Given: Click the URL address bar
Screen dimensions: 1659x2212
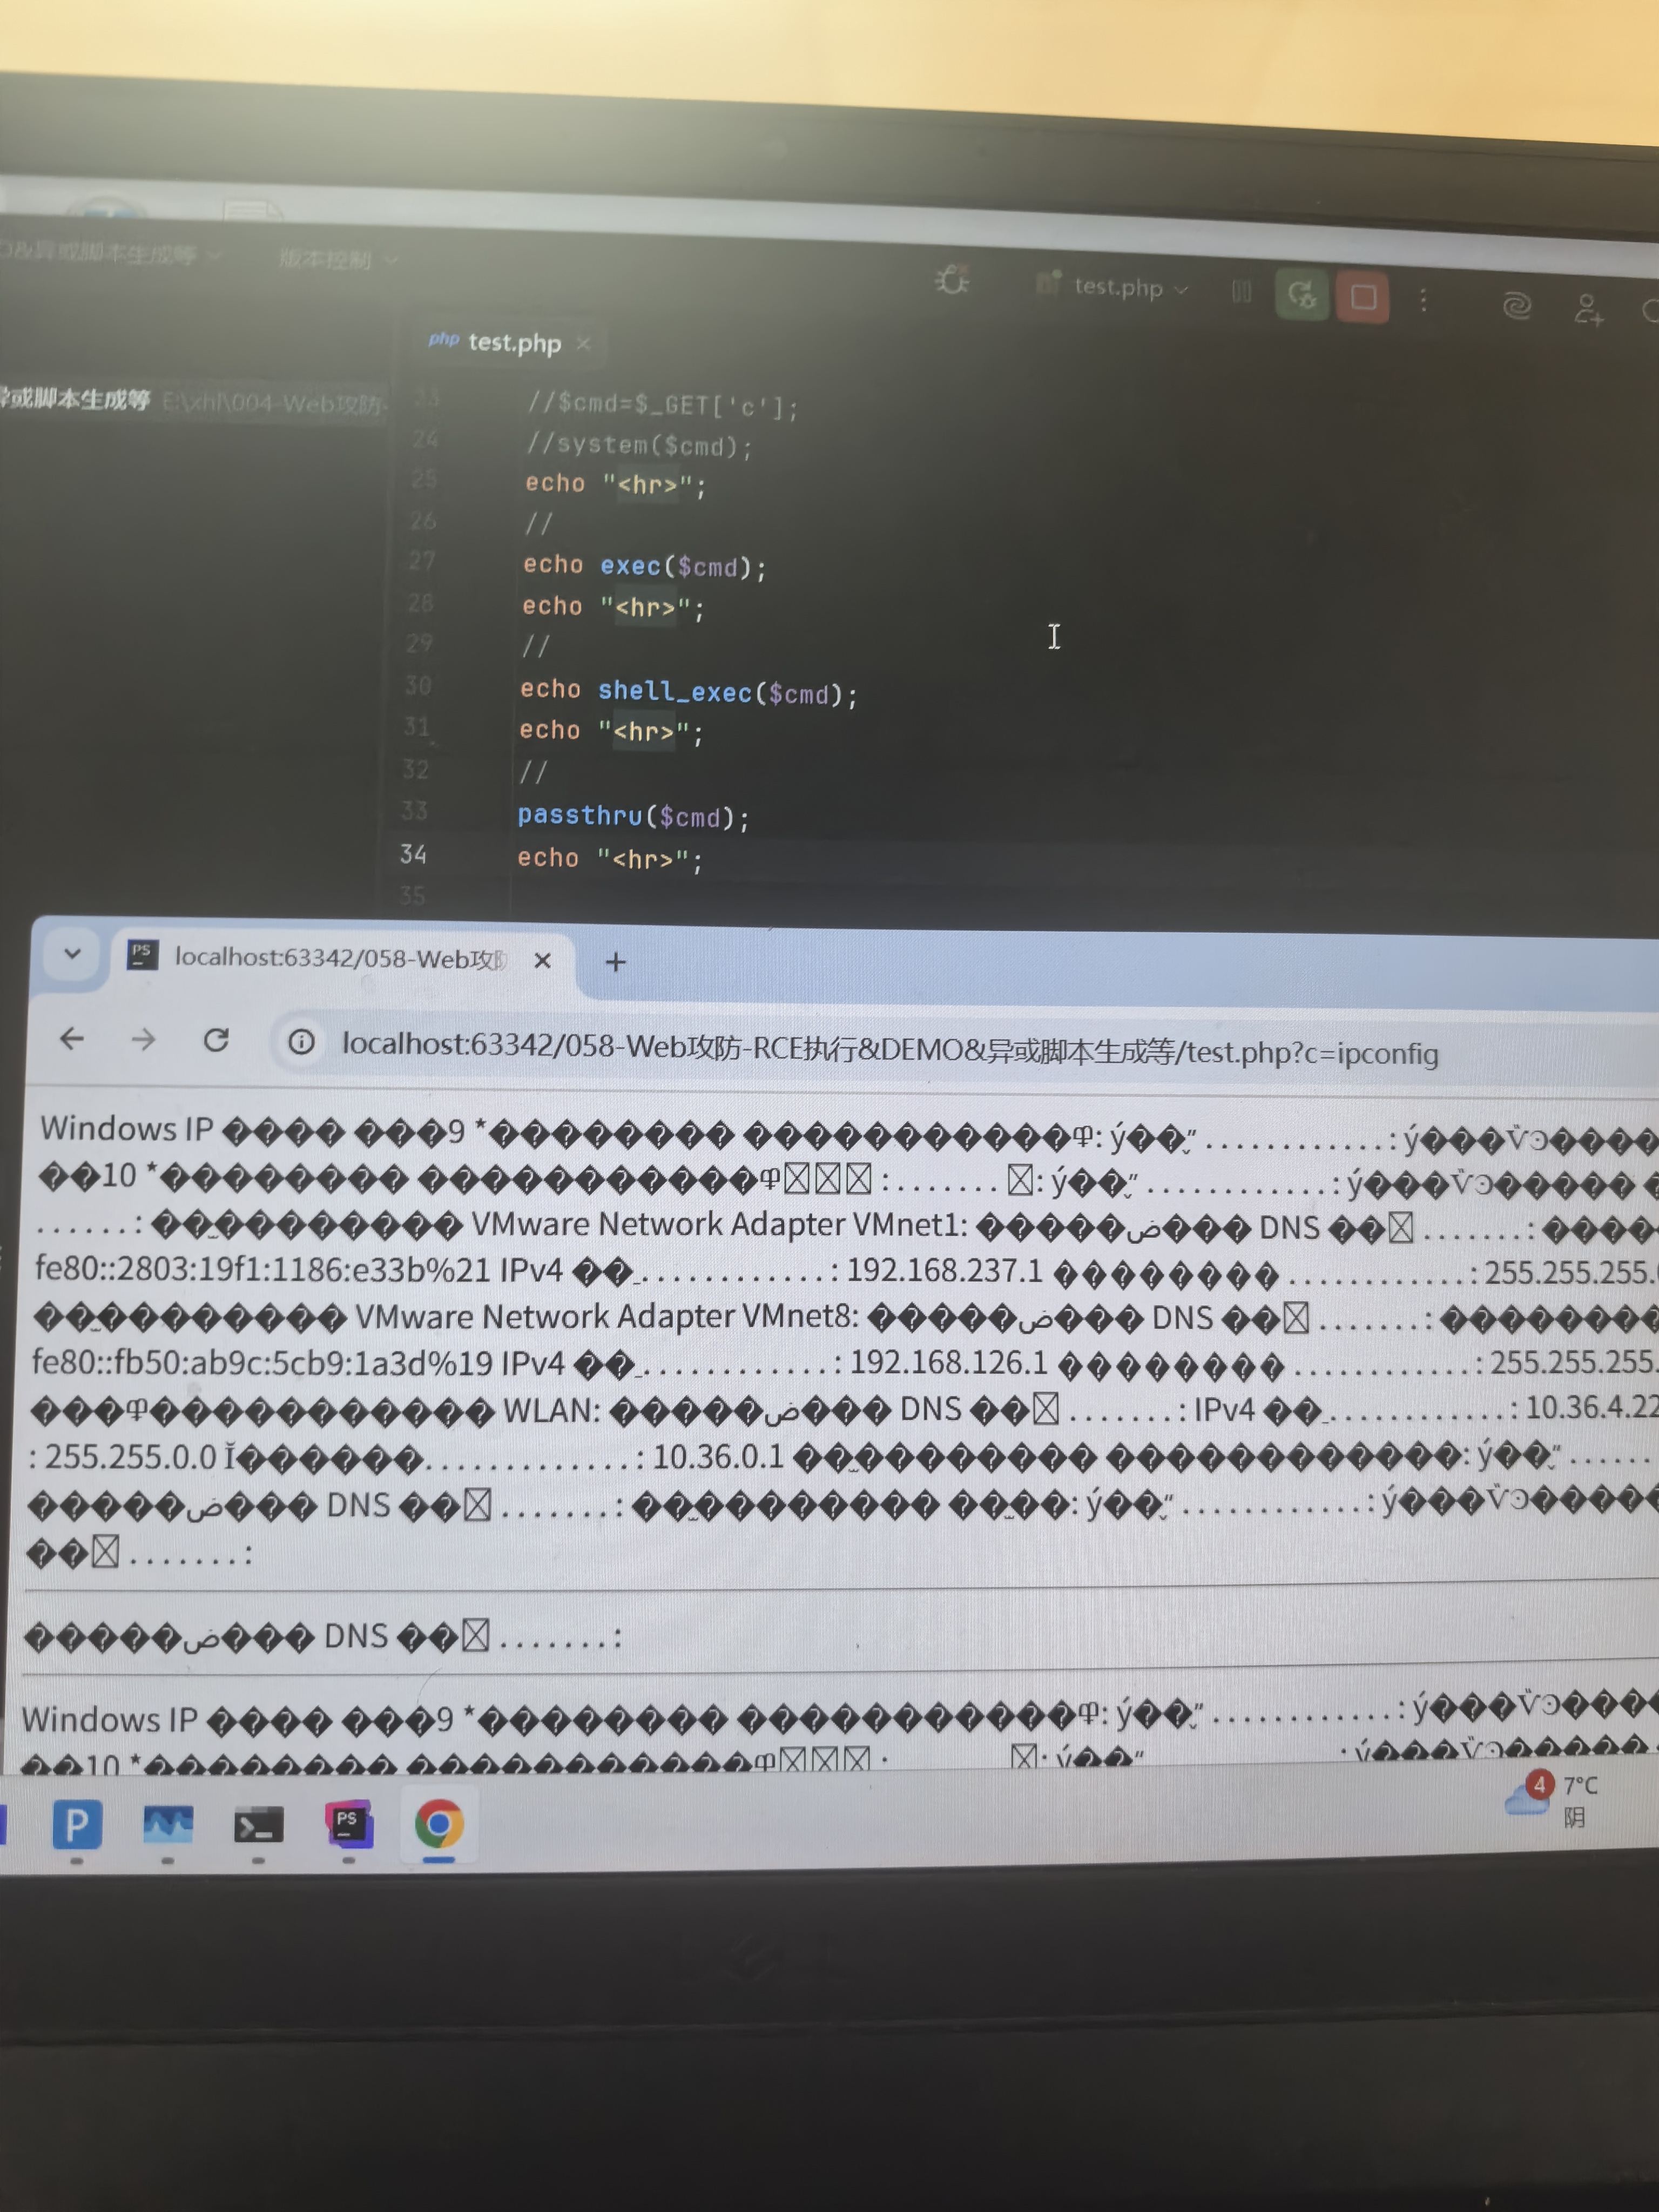Looking at the screenshot, I should click(x=890, y=1050).
